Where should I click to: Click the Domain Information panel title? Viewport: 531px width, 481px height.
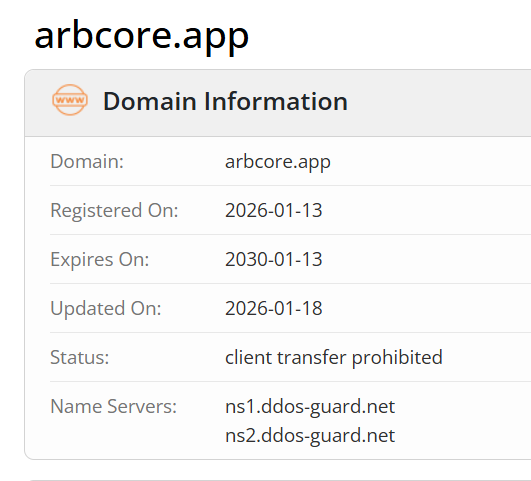(225, 101)
